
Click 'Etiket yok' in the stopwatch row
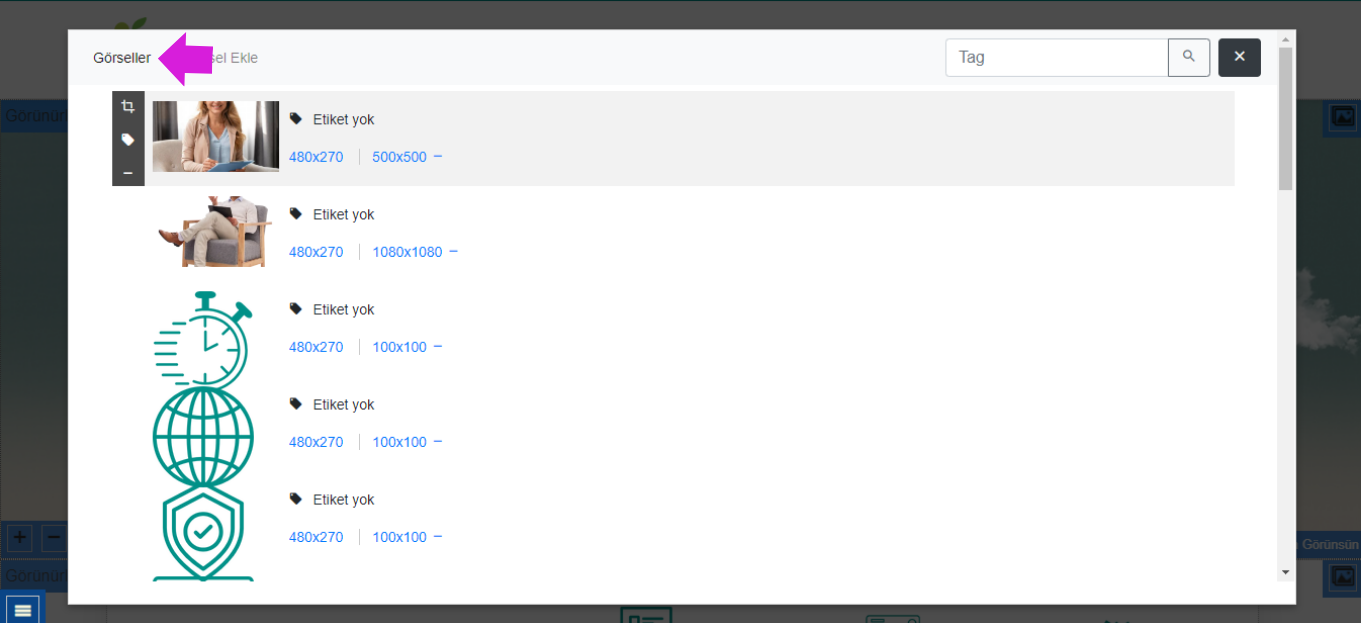pyautogui.click(x=343, y=309)
